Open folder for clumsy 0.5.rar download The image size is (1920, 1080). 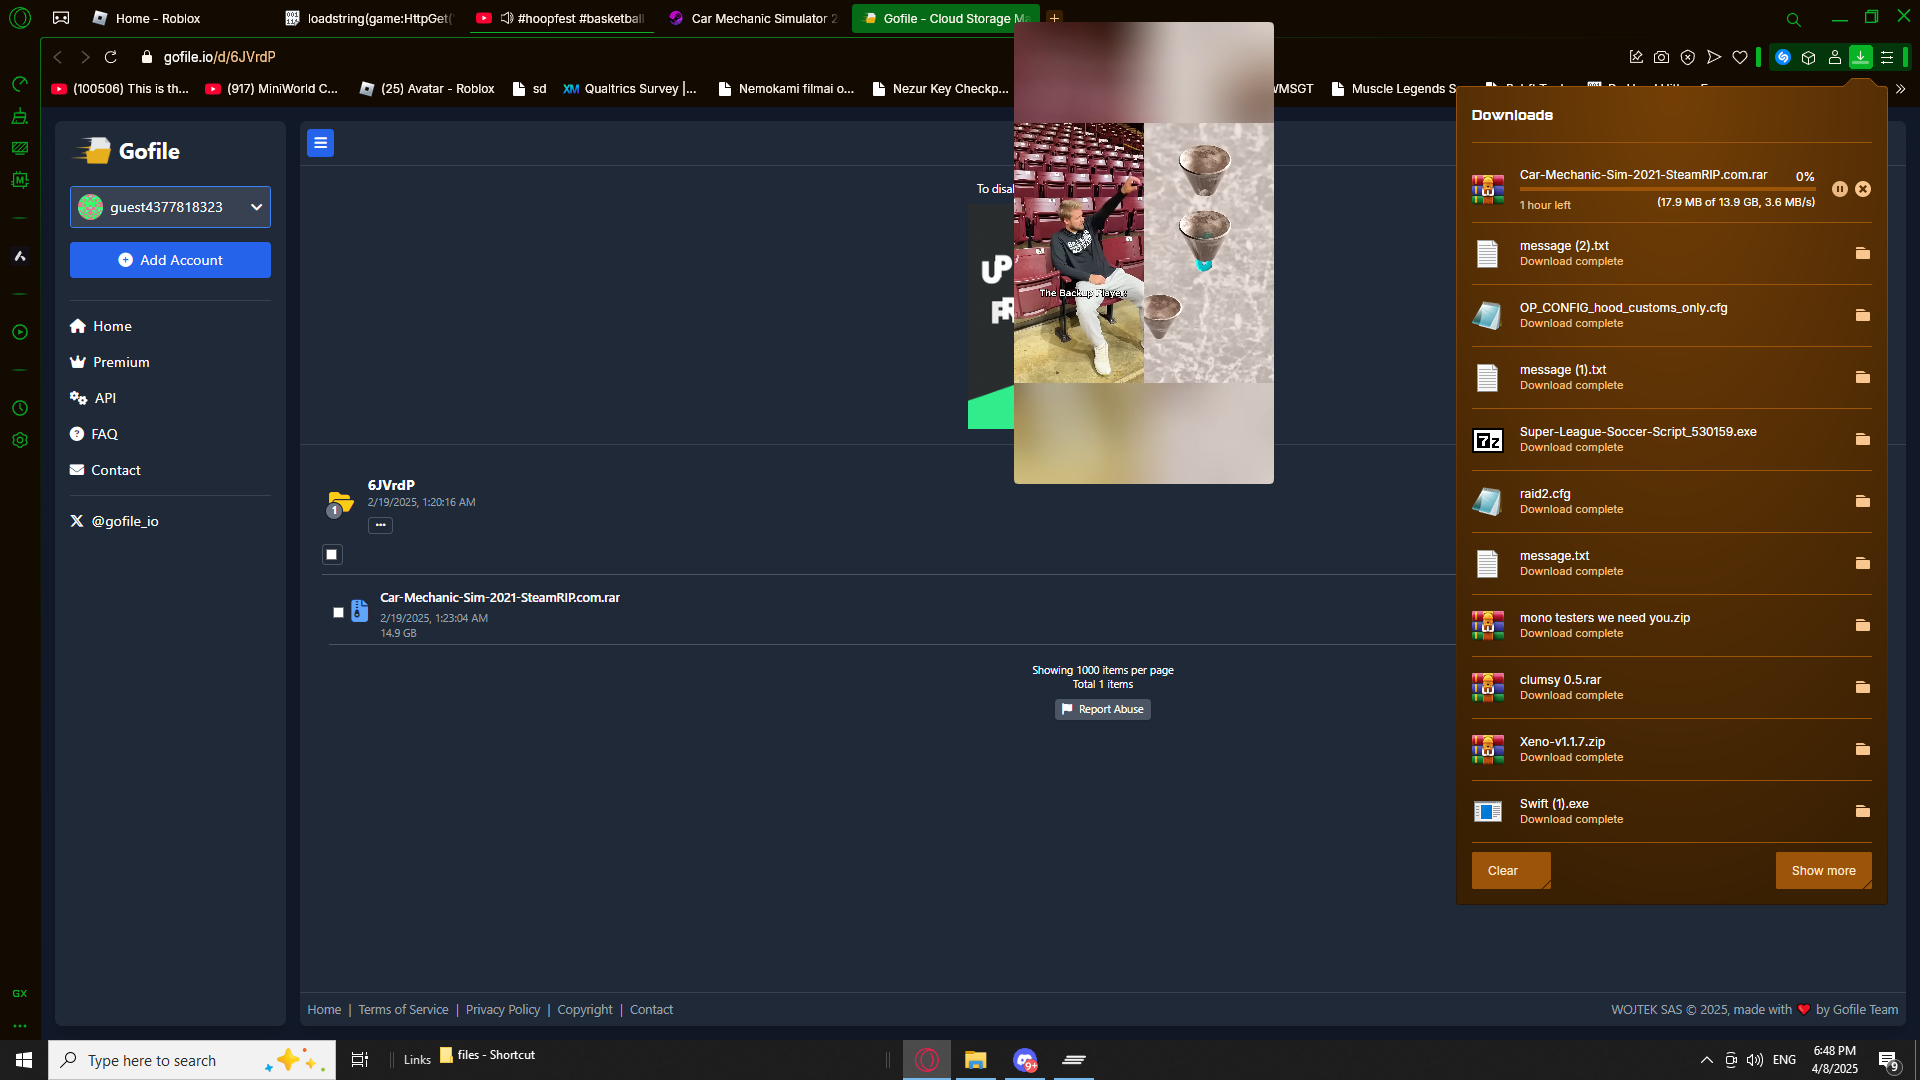click(x=1862, y=687)
